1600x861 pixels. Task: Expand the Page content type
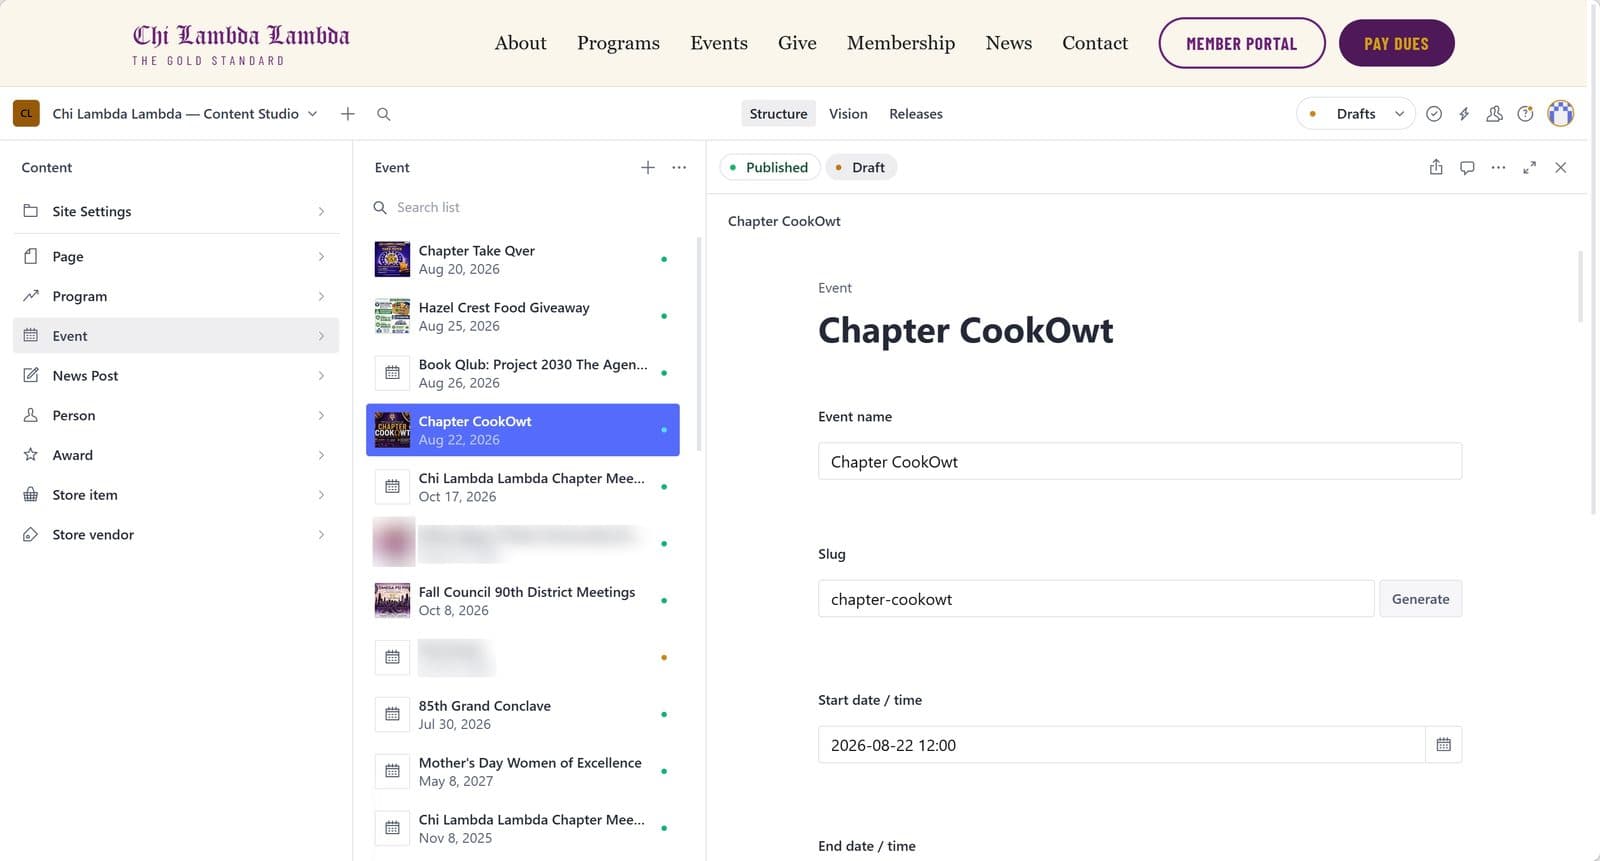click(x=176, y=256)
